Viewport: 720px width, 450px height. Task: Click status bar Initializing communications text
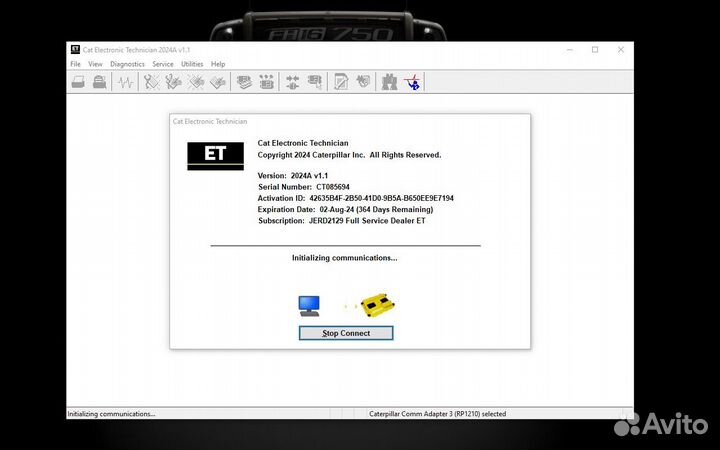112,414
